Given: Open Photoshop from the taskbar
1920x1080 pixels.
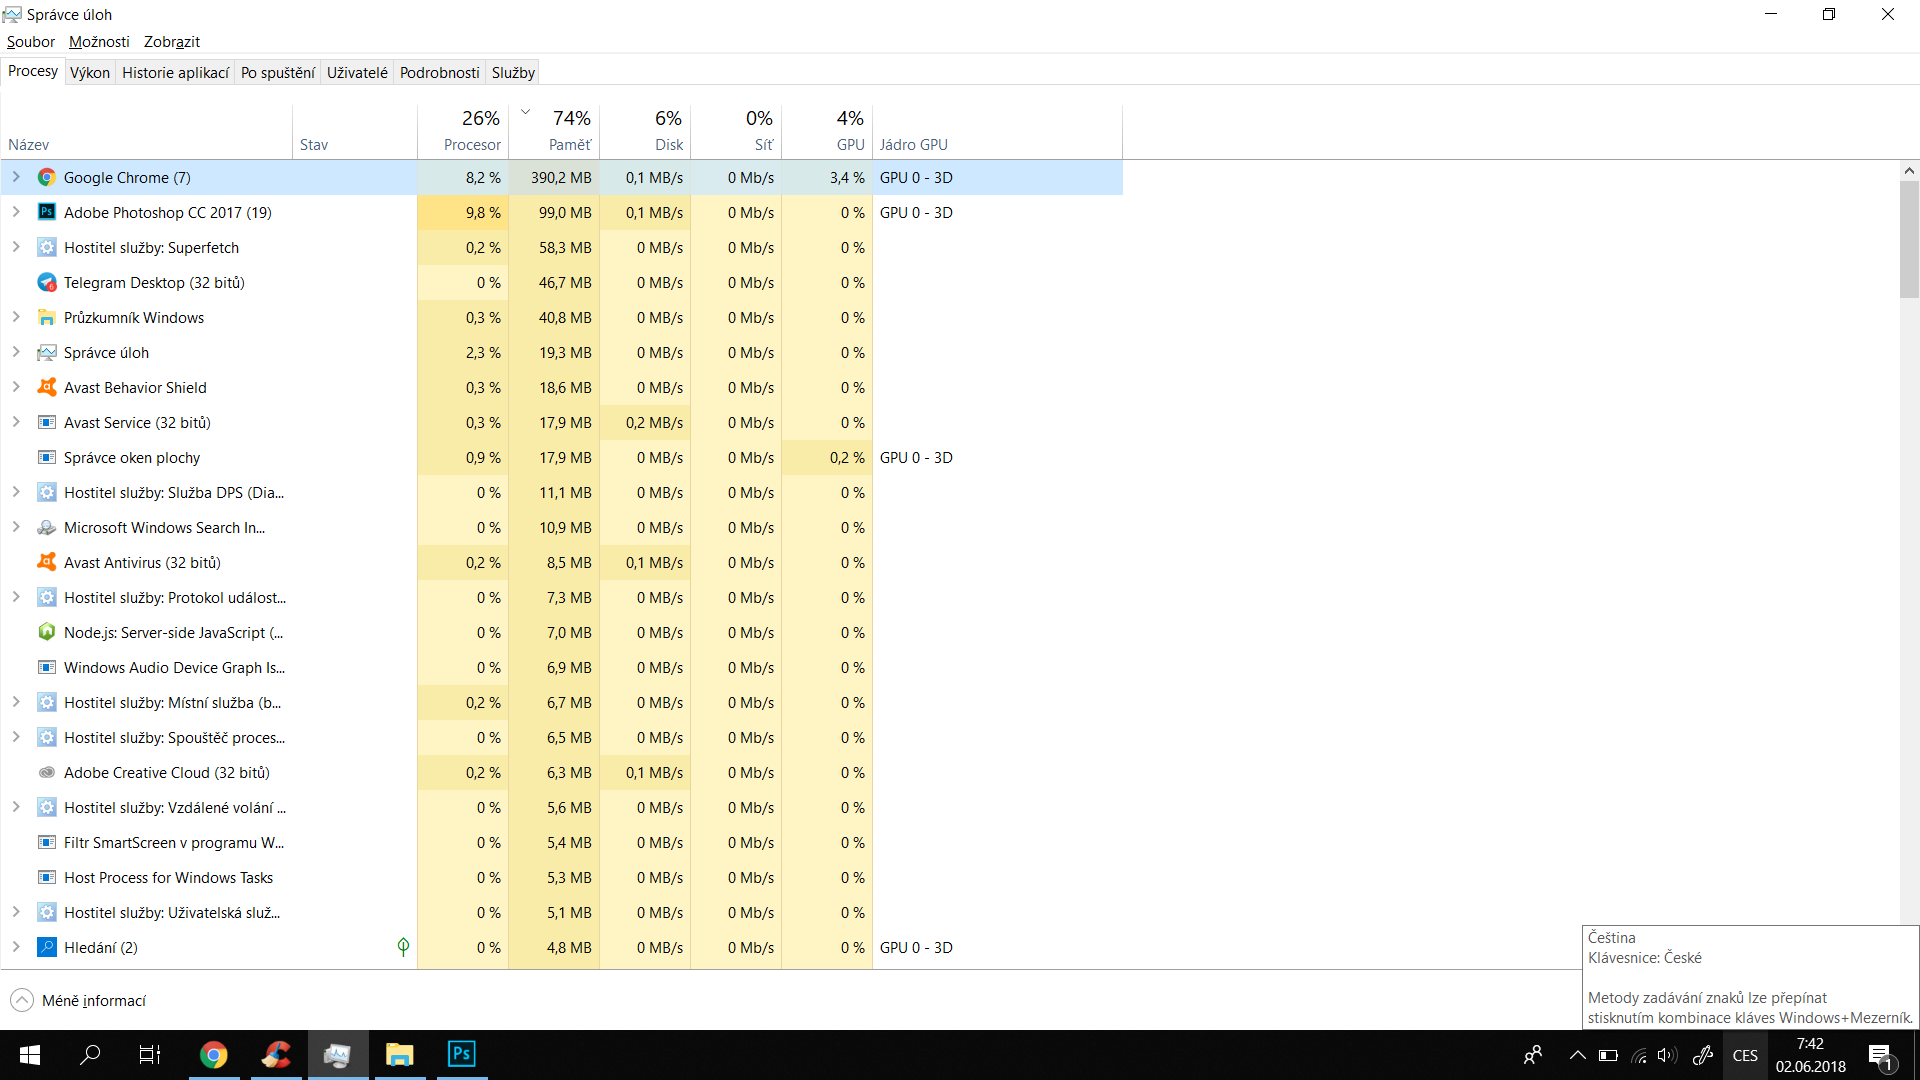Looking at the screenshot, I should [461, 1054].
